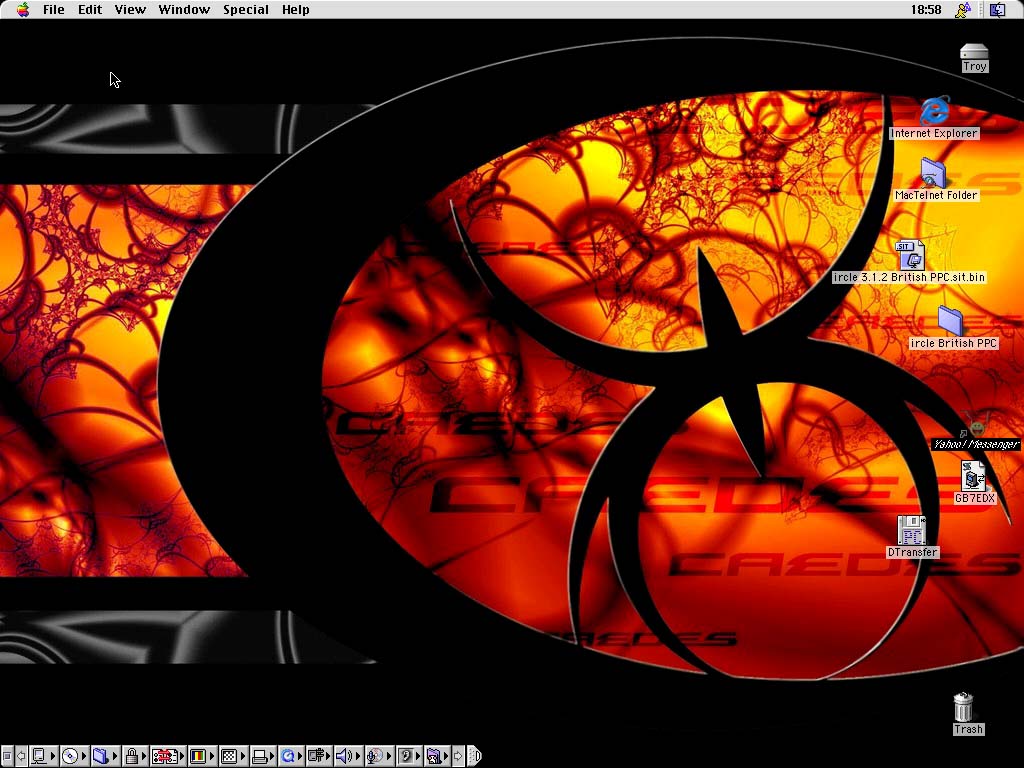Click the Control Strip close box

[x=7, y=756]
